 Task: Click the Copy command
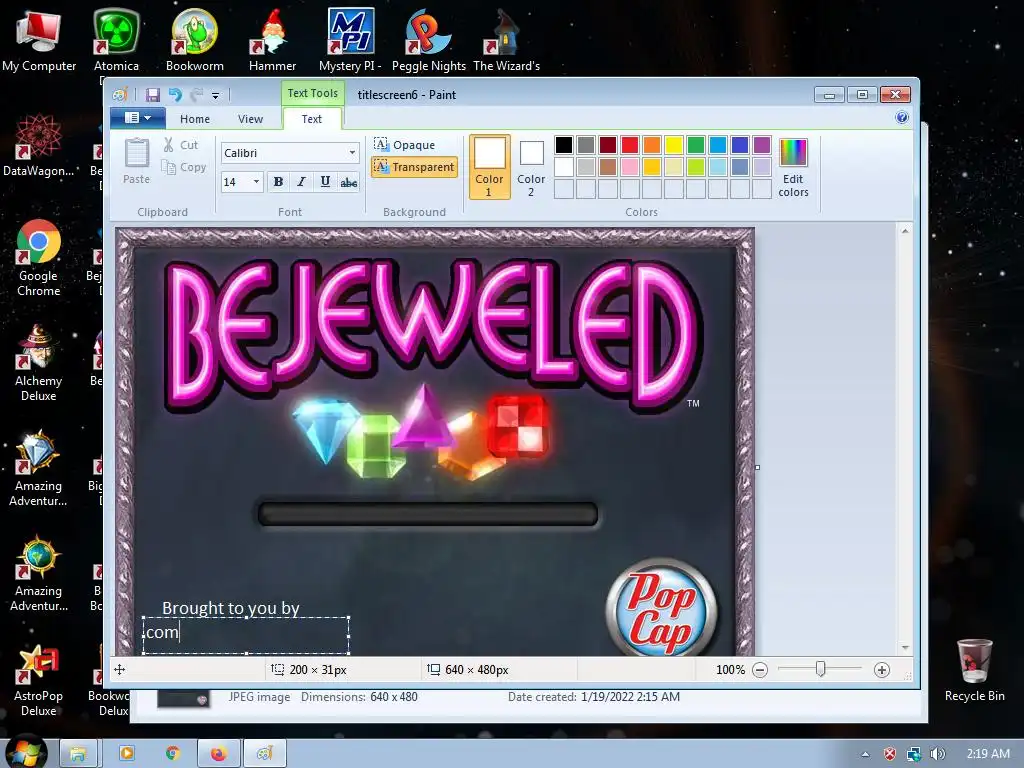[x=184, y=167]
